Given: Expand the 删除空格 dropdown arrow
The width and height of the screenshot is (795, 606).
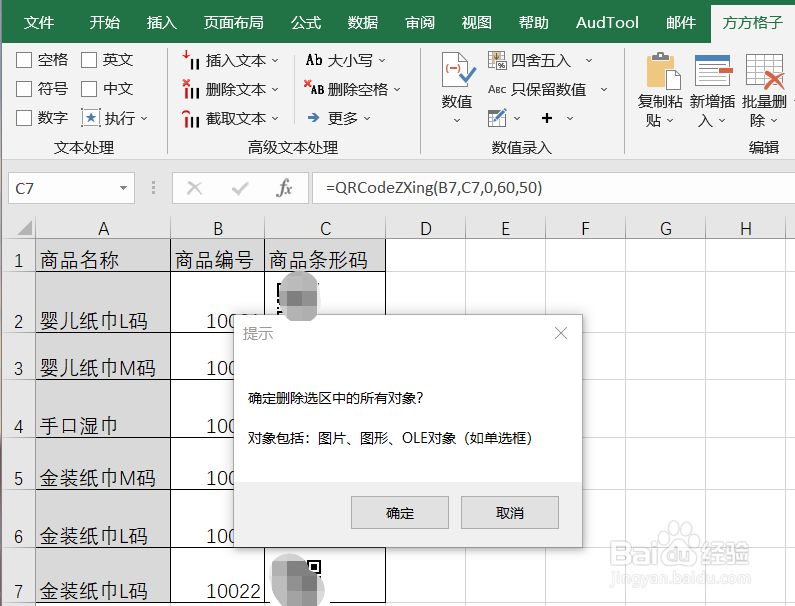Looking at the screenshot, I should point(397,89).
